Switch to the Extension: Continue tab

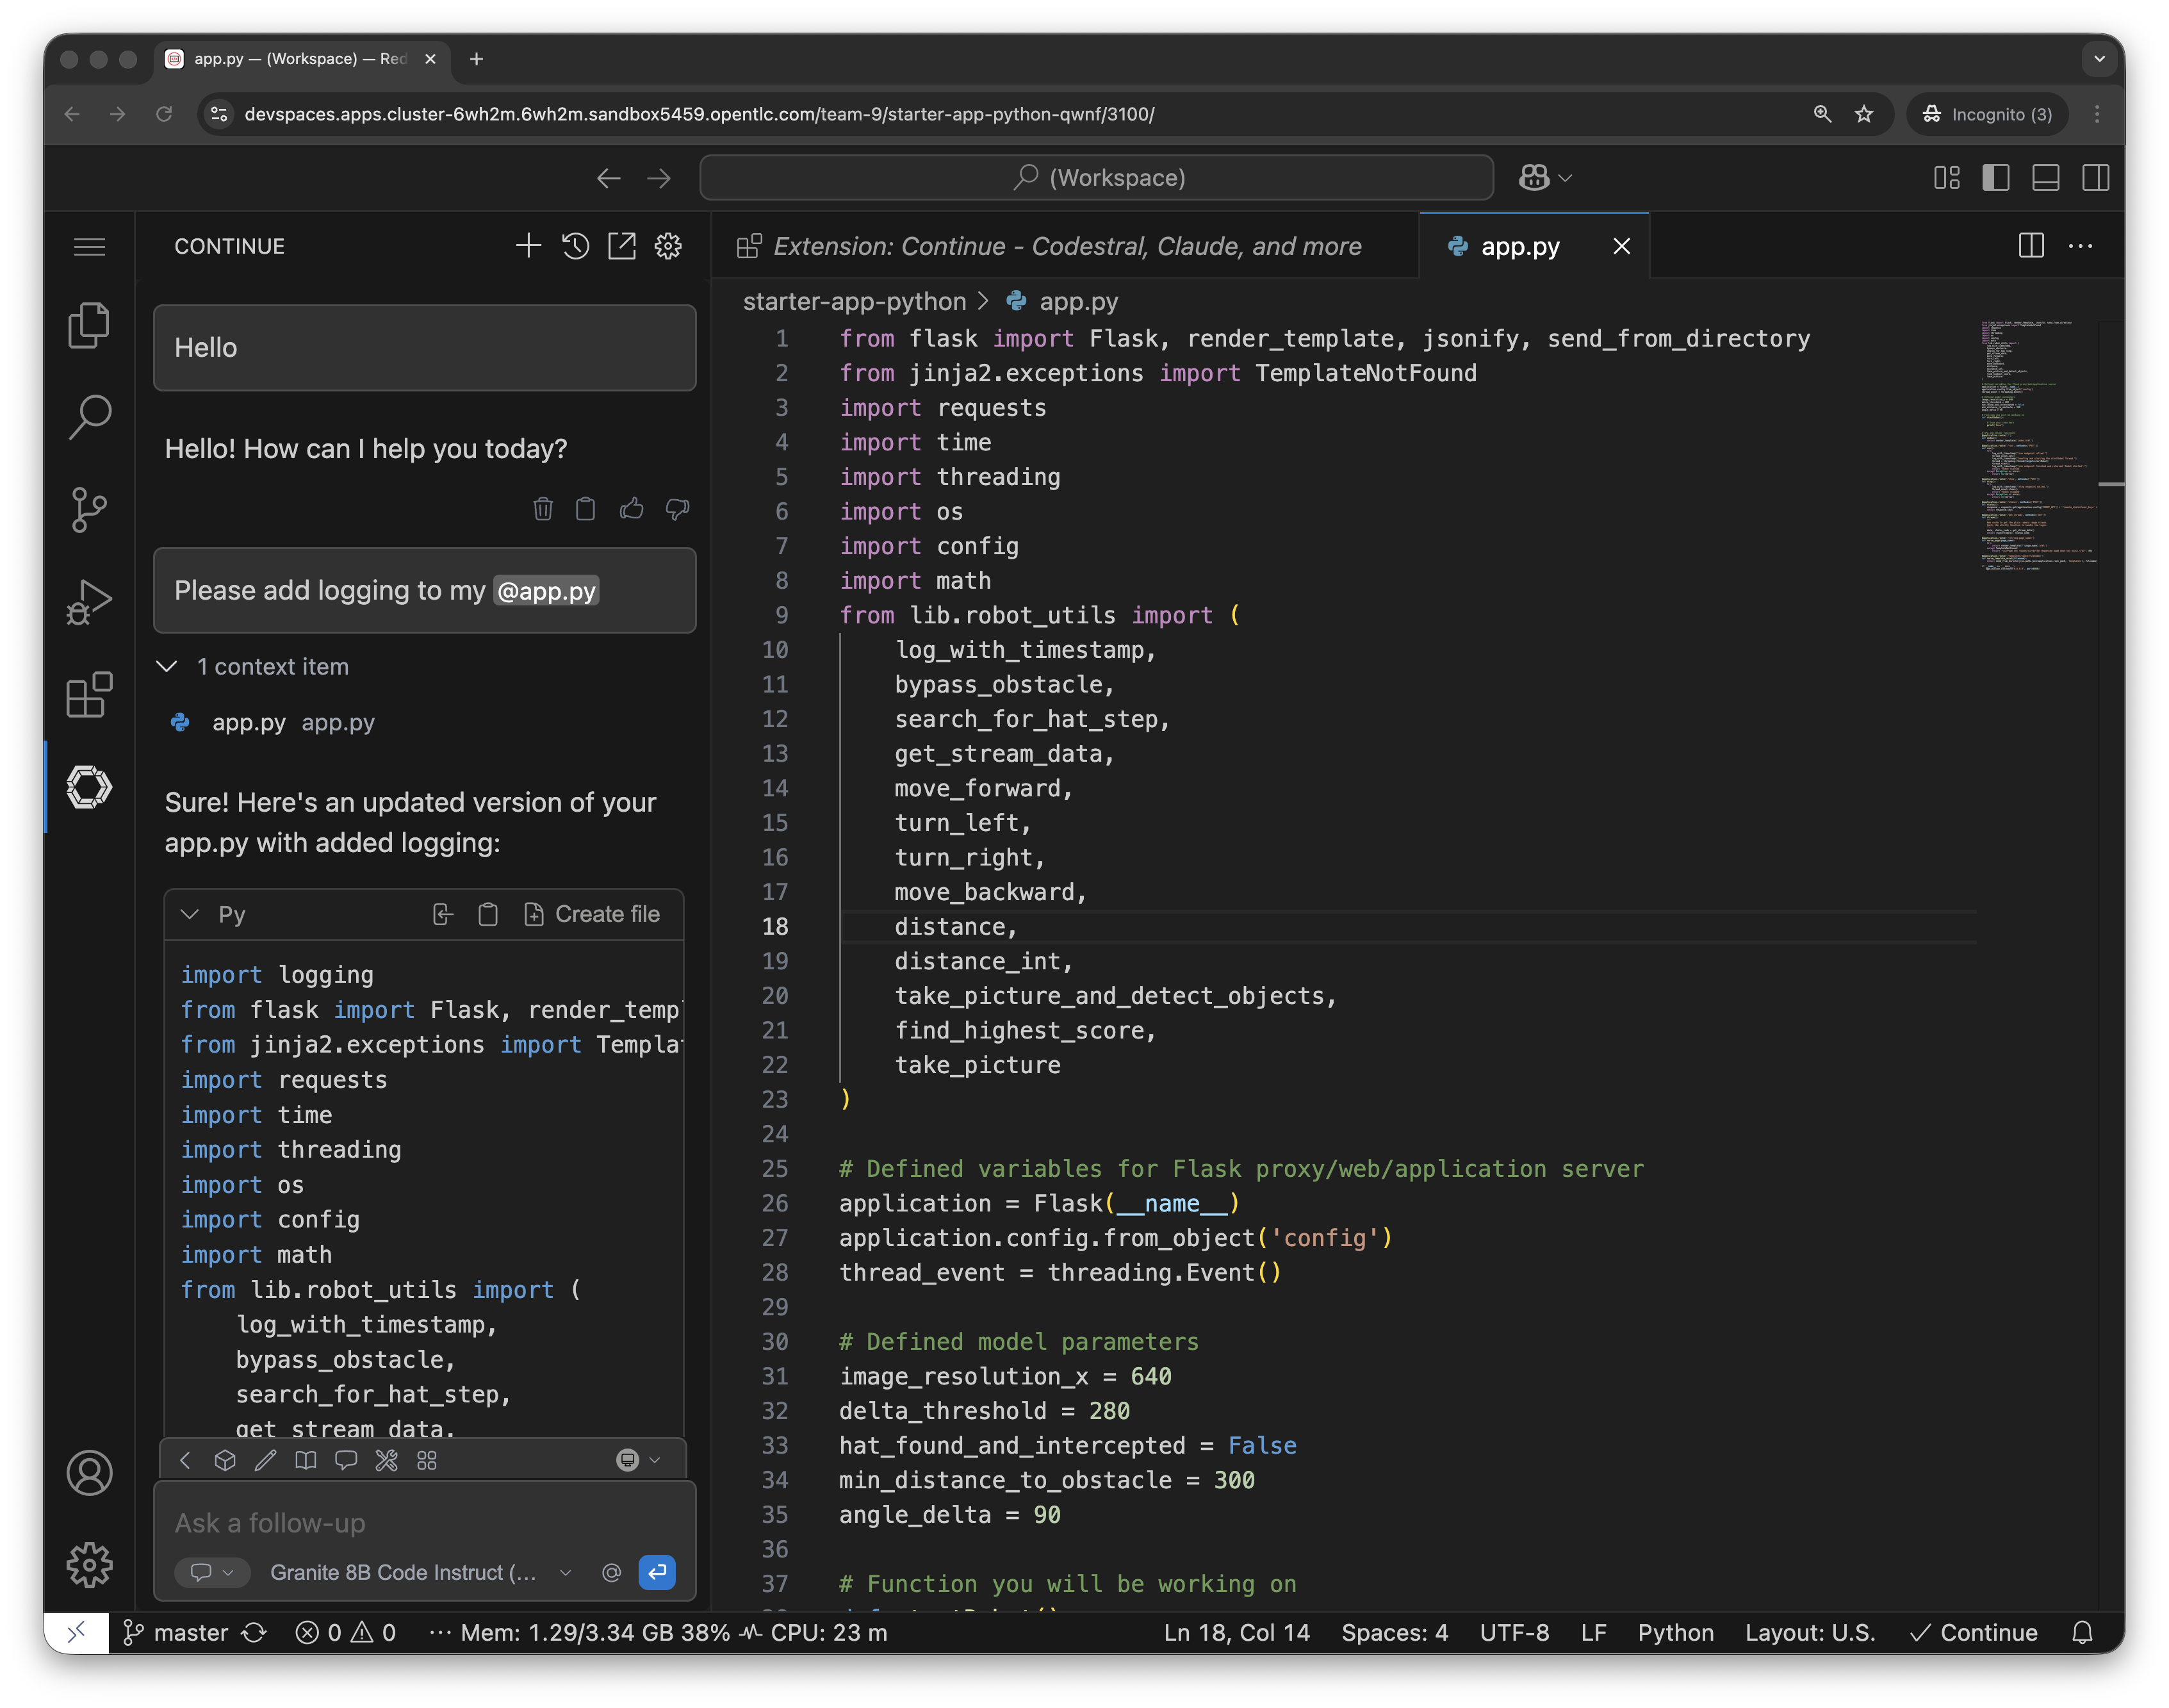coord(1066,246)
